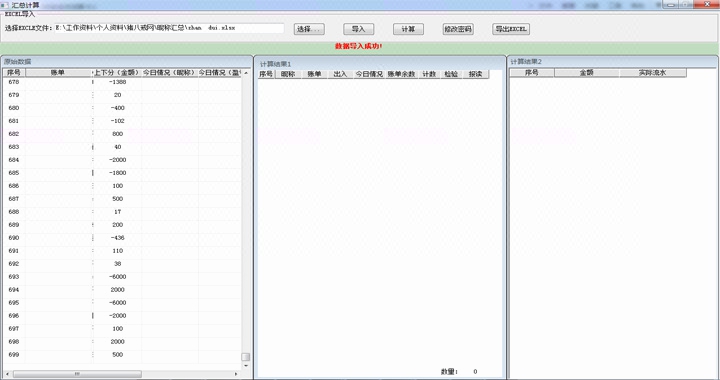The image size is (720, 380).
Task: Sort by 序号 column in 原始数据
Action: pos(14,73)
